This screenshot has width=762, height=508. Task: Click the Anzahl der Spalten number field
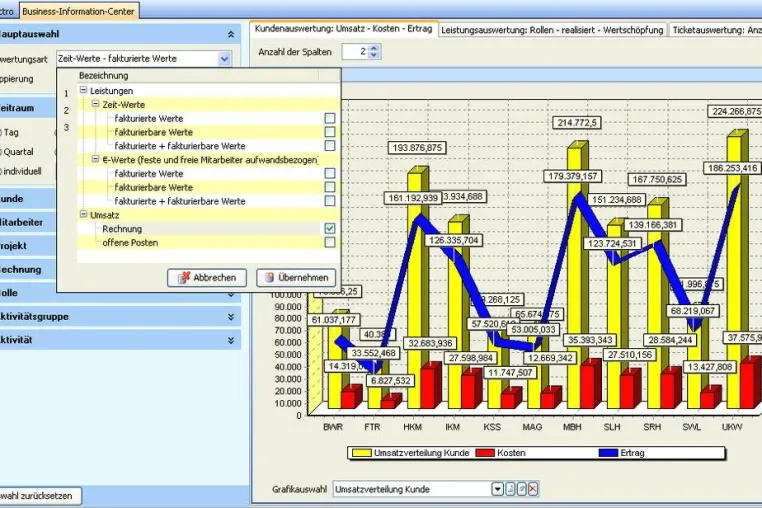(355, 52)
